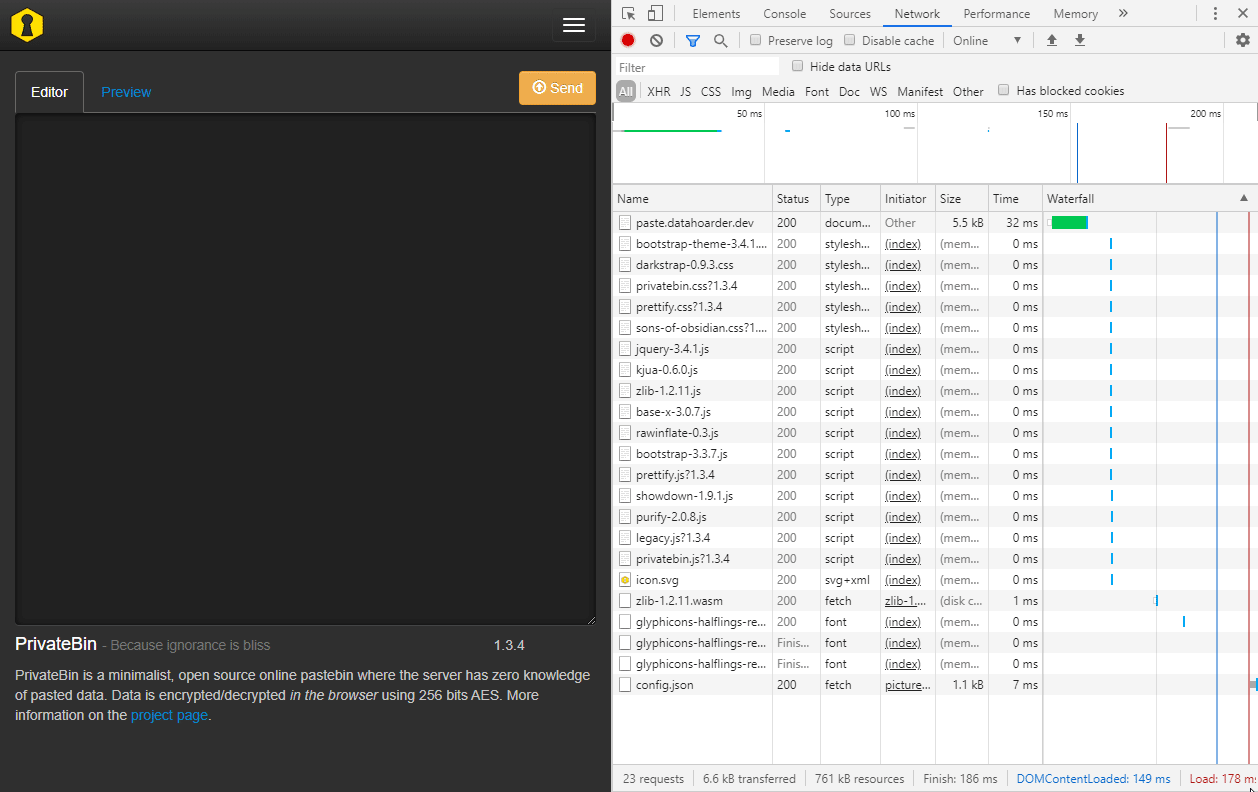Filter requests by Media type
The image size is (1258, 792).
(x=778, y=91)
